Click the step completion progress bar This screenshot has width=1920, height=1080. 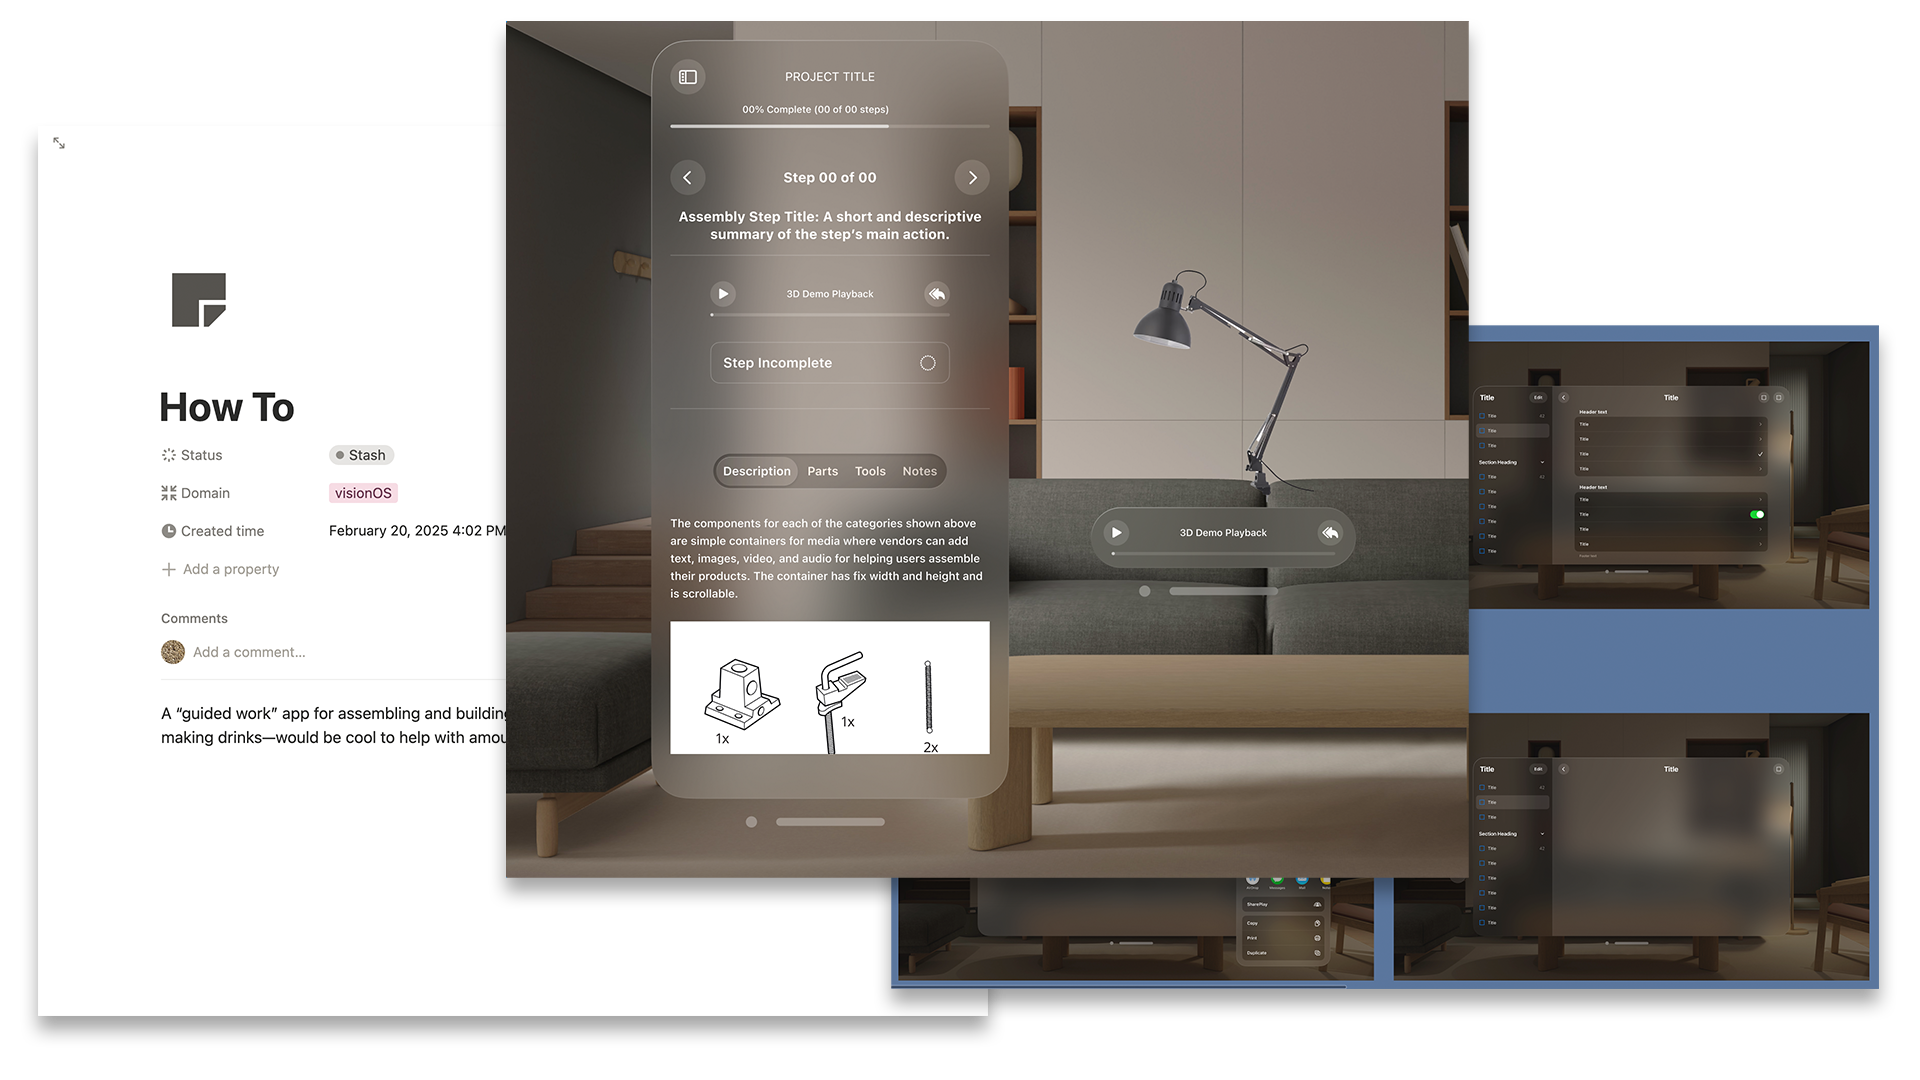(829, 126)
